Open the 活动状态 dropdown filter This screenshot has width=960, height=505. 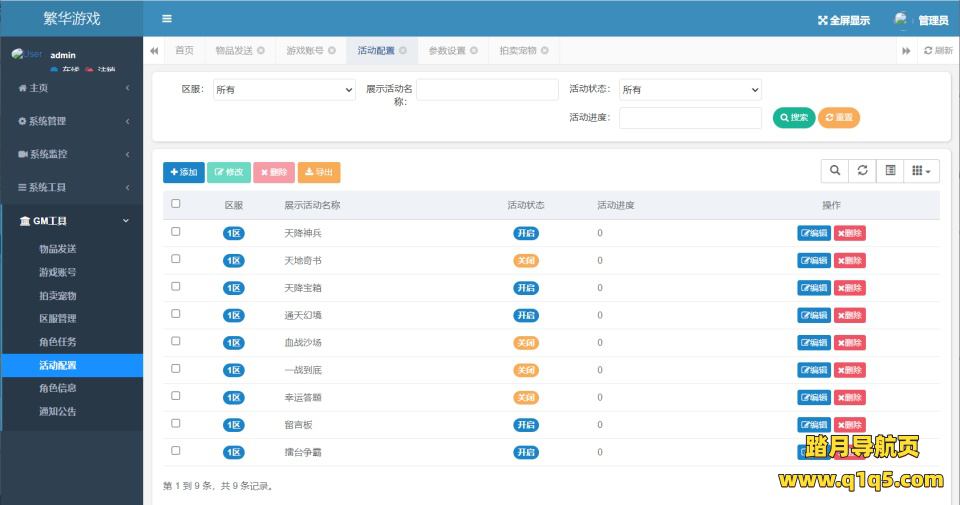coord(690,90)
